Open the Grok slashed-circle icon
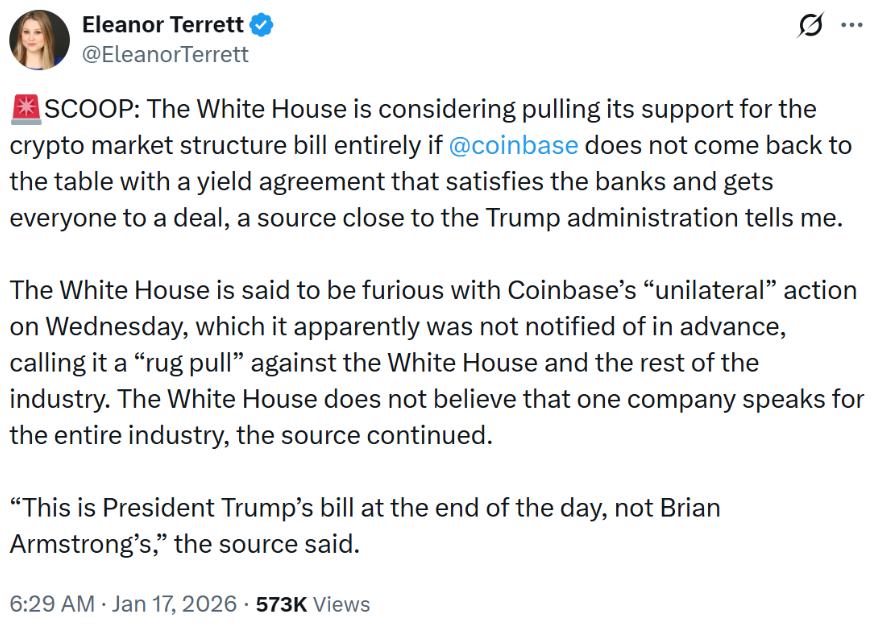 (811, 27)
